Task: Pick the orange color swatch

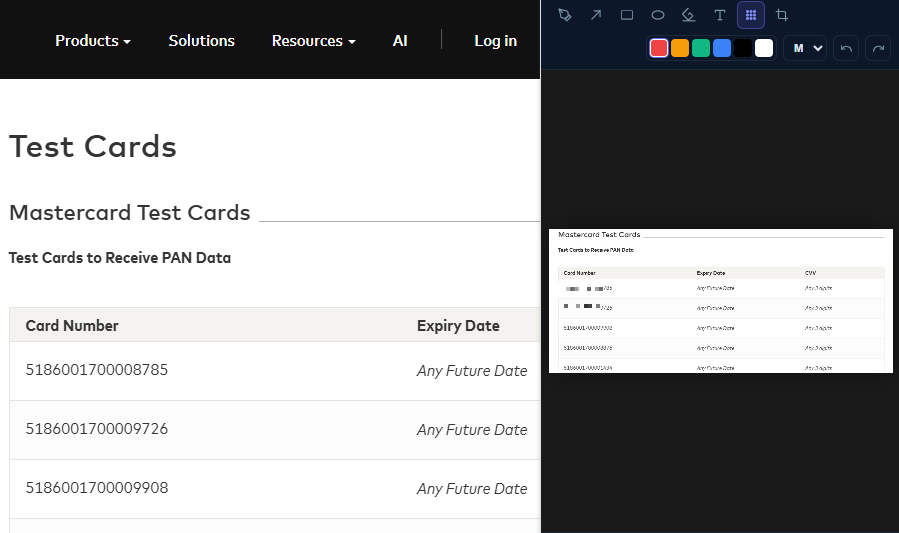Action: click(680, 48)
